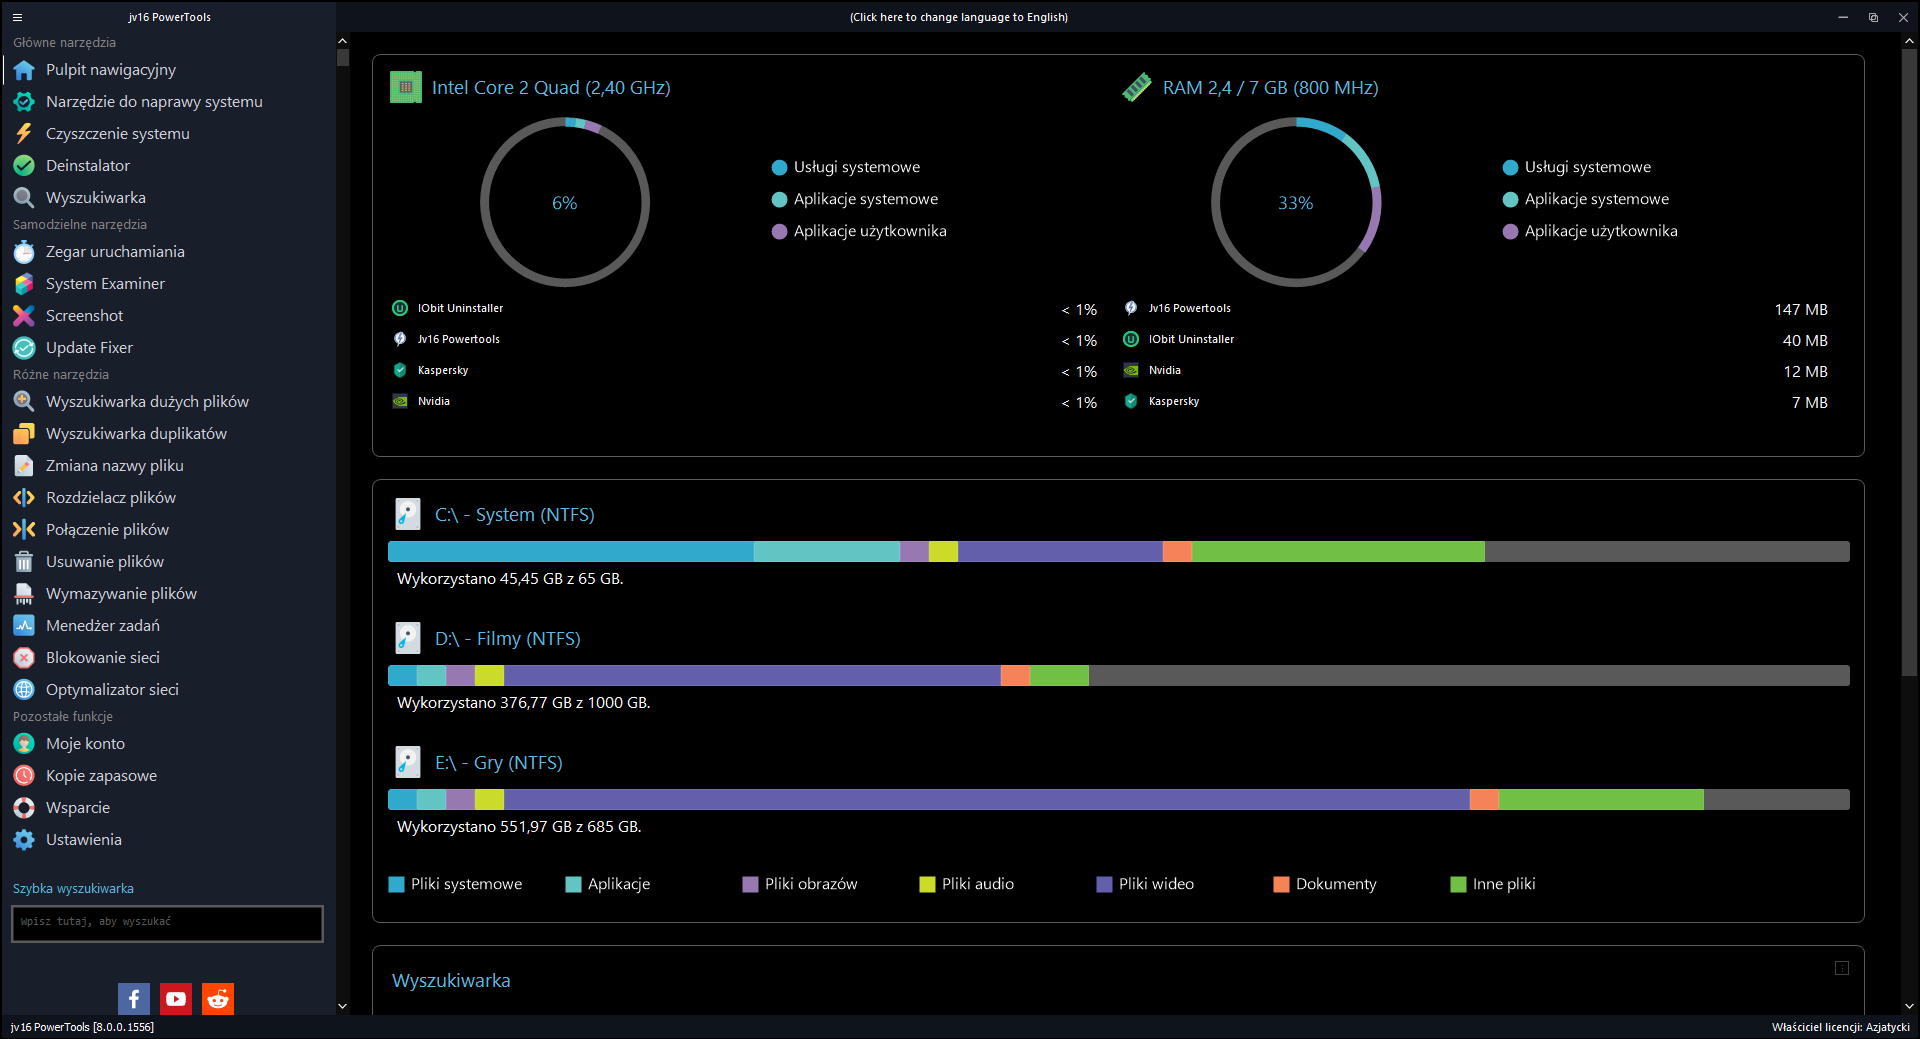Open the C:\ - System (NTFS) drive link
This screenshot has height=1039, width=1920.
point(514,515)
